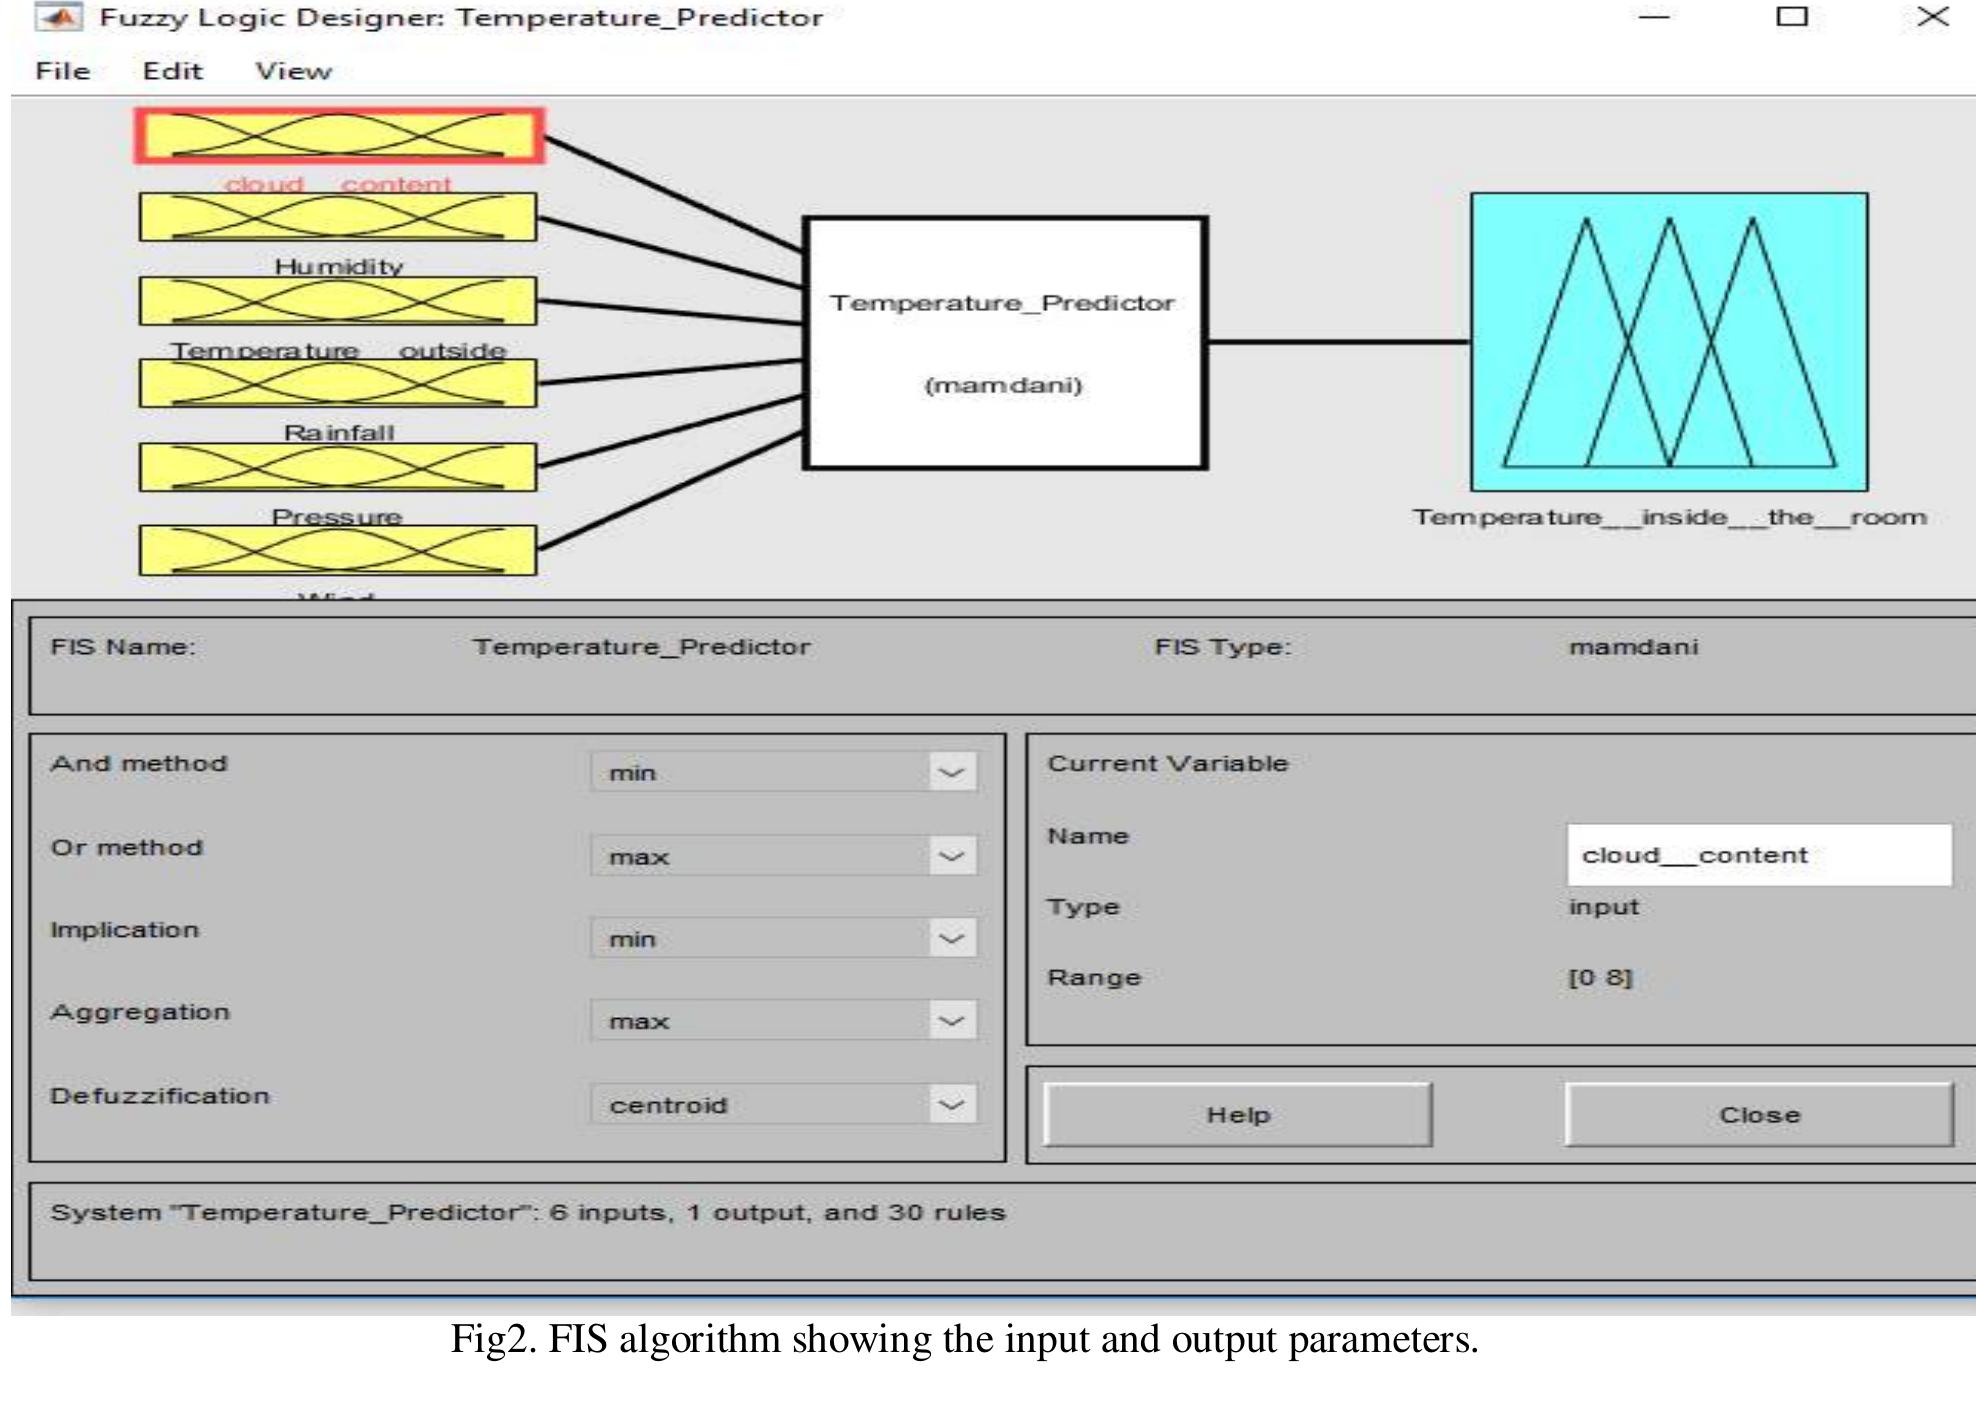1976x1406 pixels.
Task: Select the Humidity input variable box
Action: 338,217
